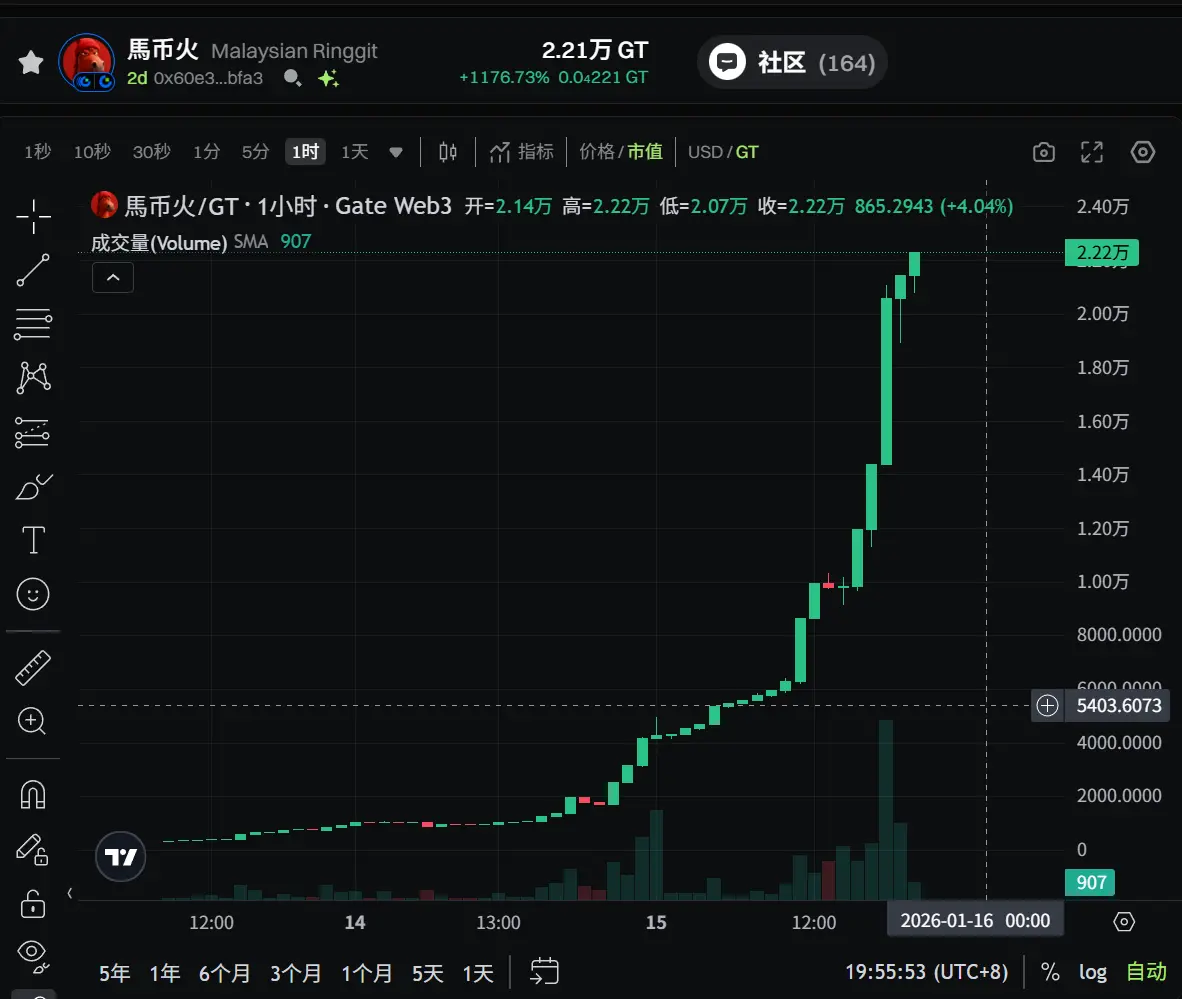Select the 1秒 interval
Viewport: 1182px width, 999px height.
coord(38,152)
